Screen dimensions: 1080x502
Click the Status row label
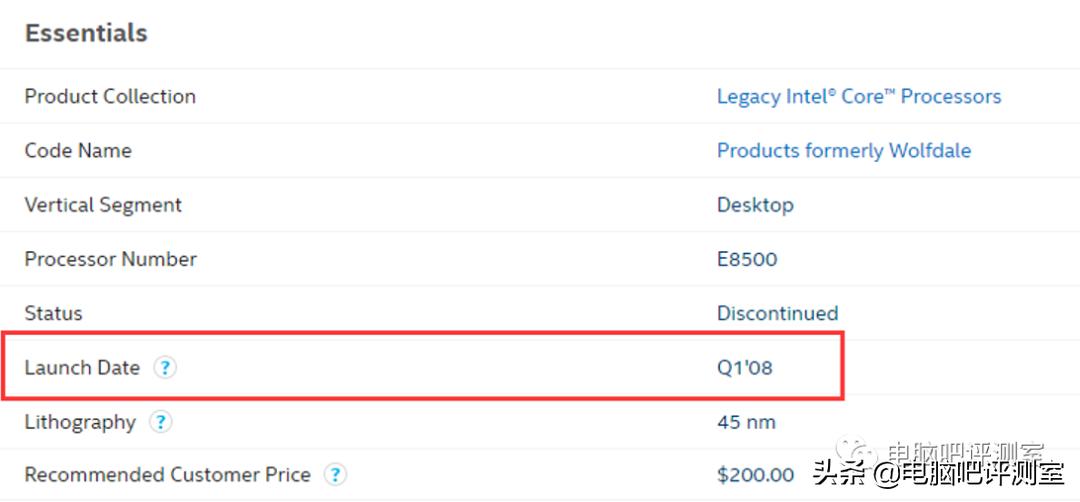pos(53,313)
